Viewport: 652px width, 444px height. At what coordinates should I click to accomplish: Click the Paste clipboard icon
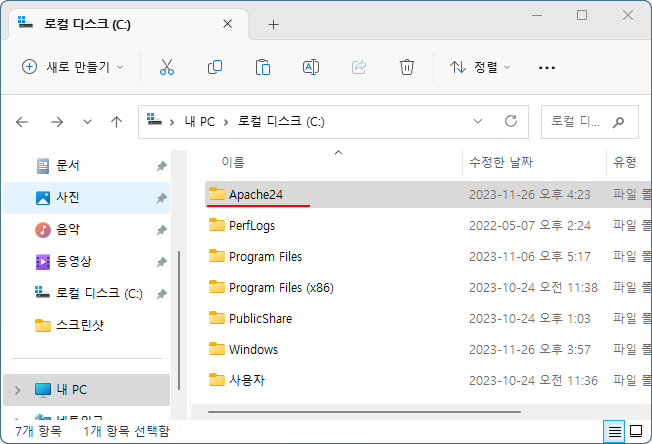click(263, 67)
